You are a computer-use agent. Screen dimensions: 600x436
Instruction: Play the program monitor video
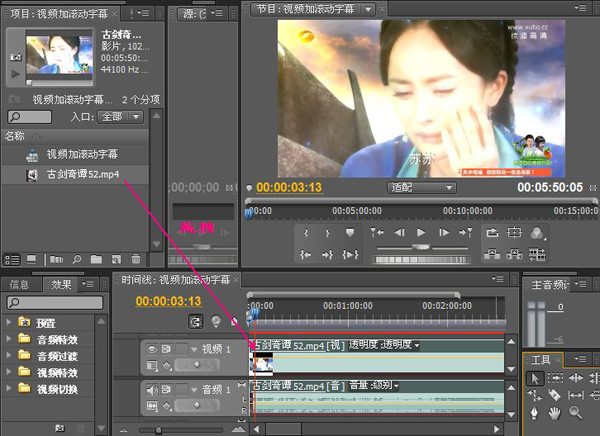421,232
